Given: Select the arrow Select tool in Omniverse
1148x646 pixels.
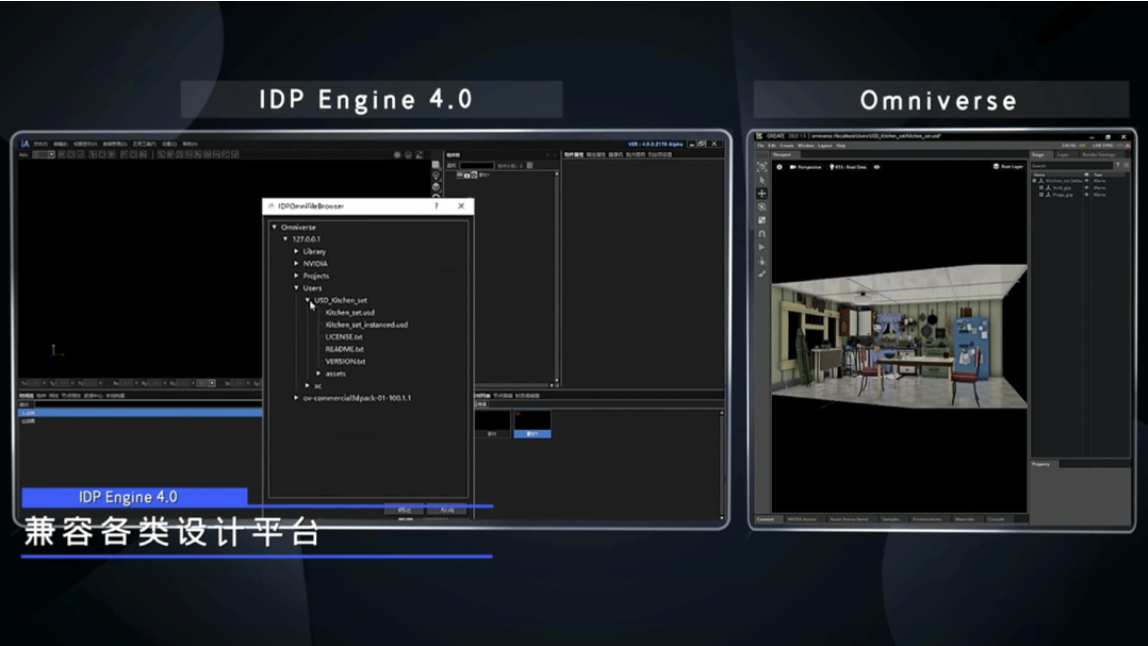Looking at the screenshot, I should pyautogui.click(x=762, y=180).
